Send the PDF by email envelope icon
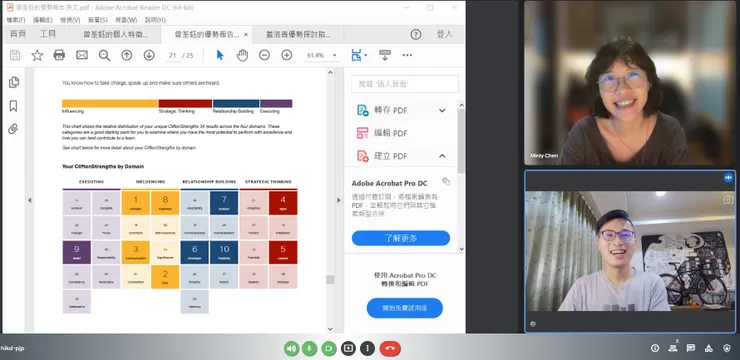Viewport: 740px width, 360px height. pos(82,55)
